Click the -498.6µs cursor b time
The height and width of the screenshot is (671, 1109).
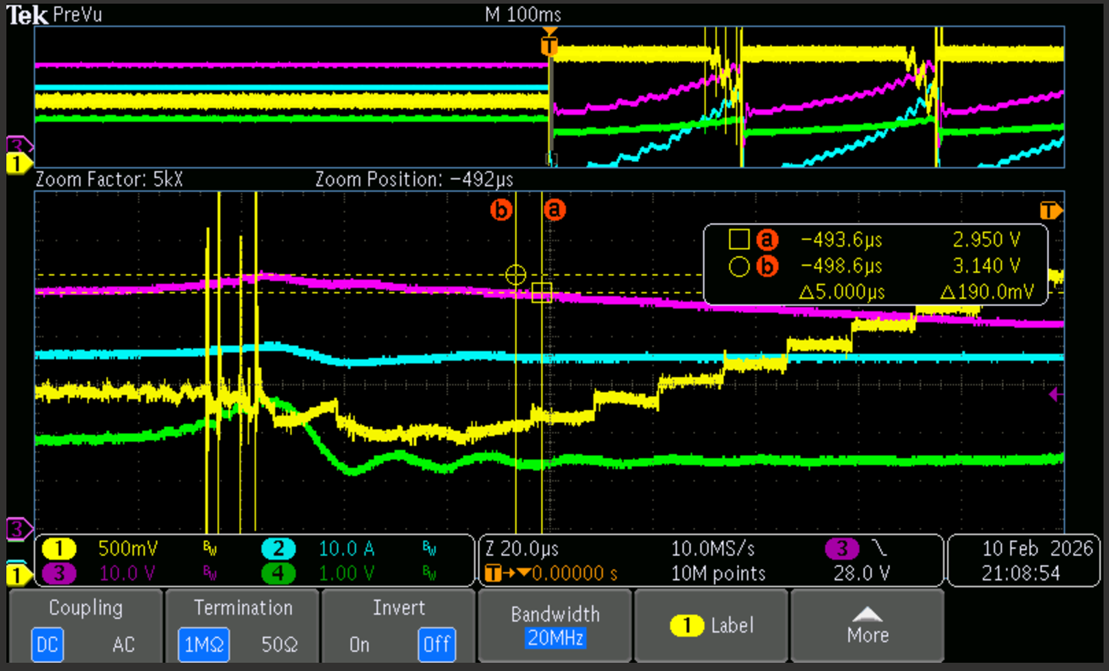(x=842, y=267)
